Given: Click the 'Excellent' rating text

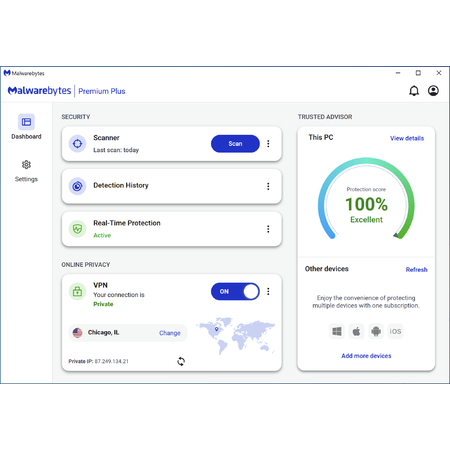Looking at the screenshot, I should point(366,219).
